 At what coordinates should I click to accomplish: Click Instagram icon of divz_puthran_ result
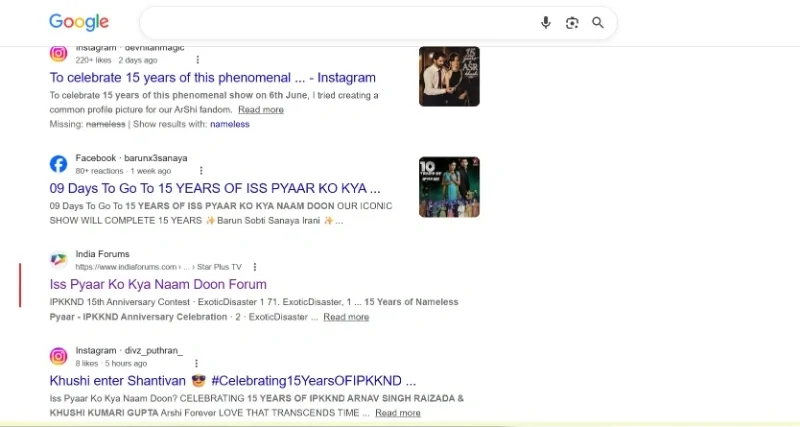pos(58,356)
